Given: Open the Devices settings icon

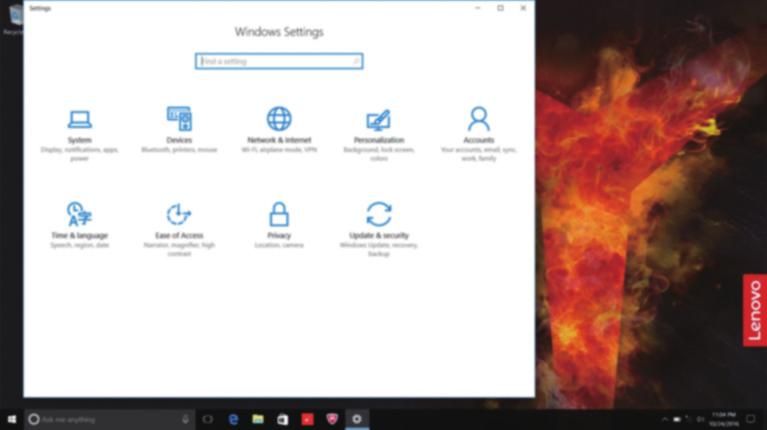Looking at the screenshot, I should pos(179,118).
